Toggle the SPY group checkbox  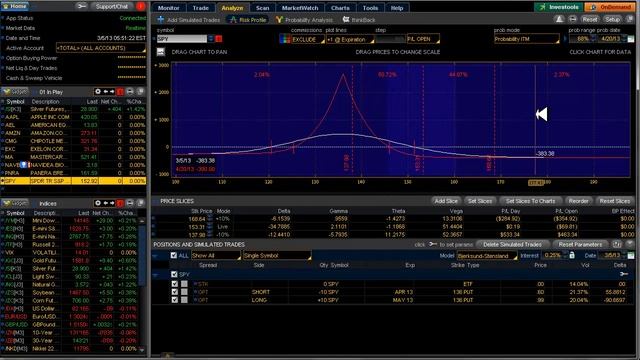coord(174,274)
